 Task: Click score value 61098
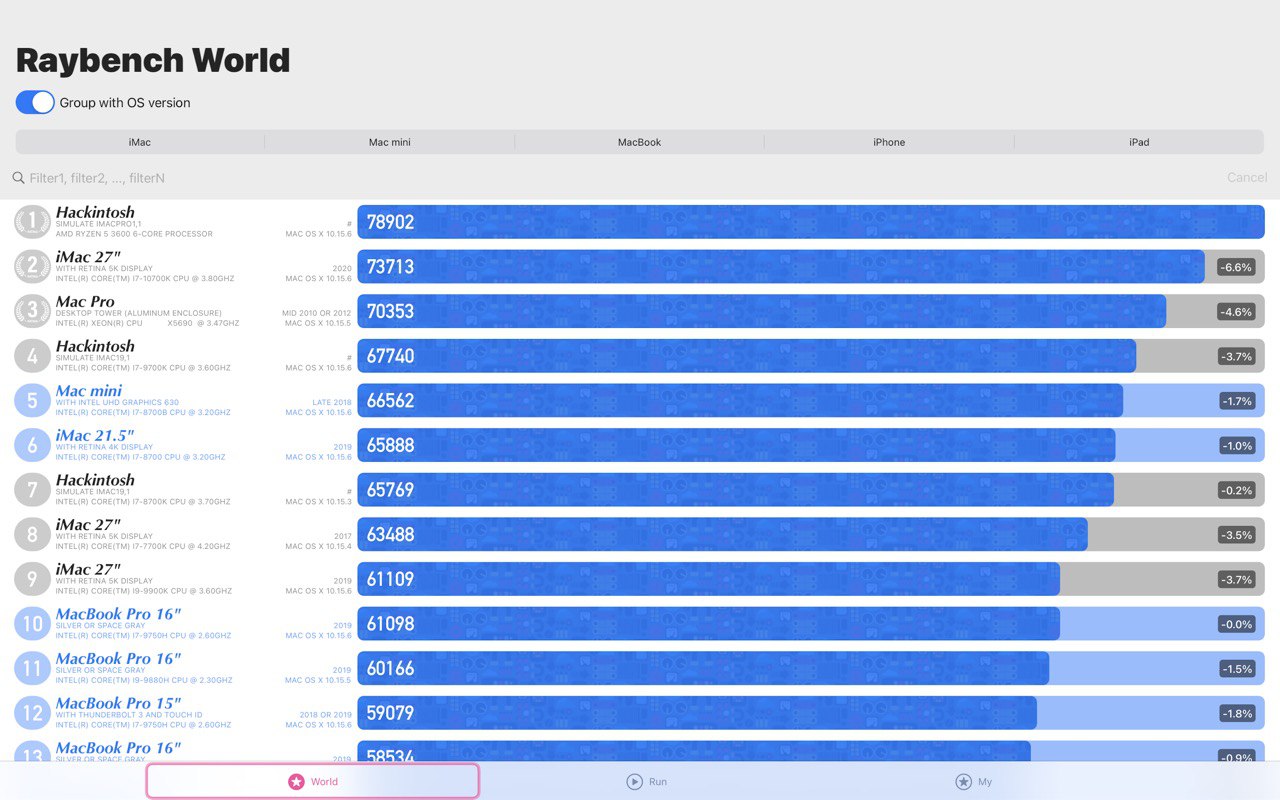[391, 623]
